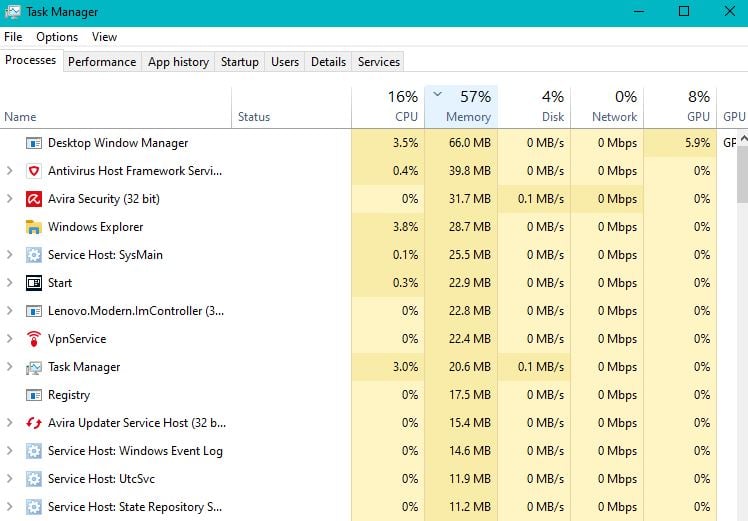Expand the Antivirus Host Framework Service group
Viewport: 748px width, 521px height.
click(x=10, y=170)
